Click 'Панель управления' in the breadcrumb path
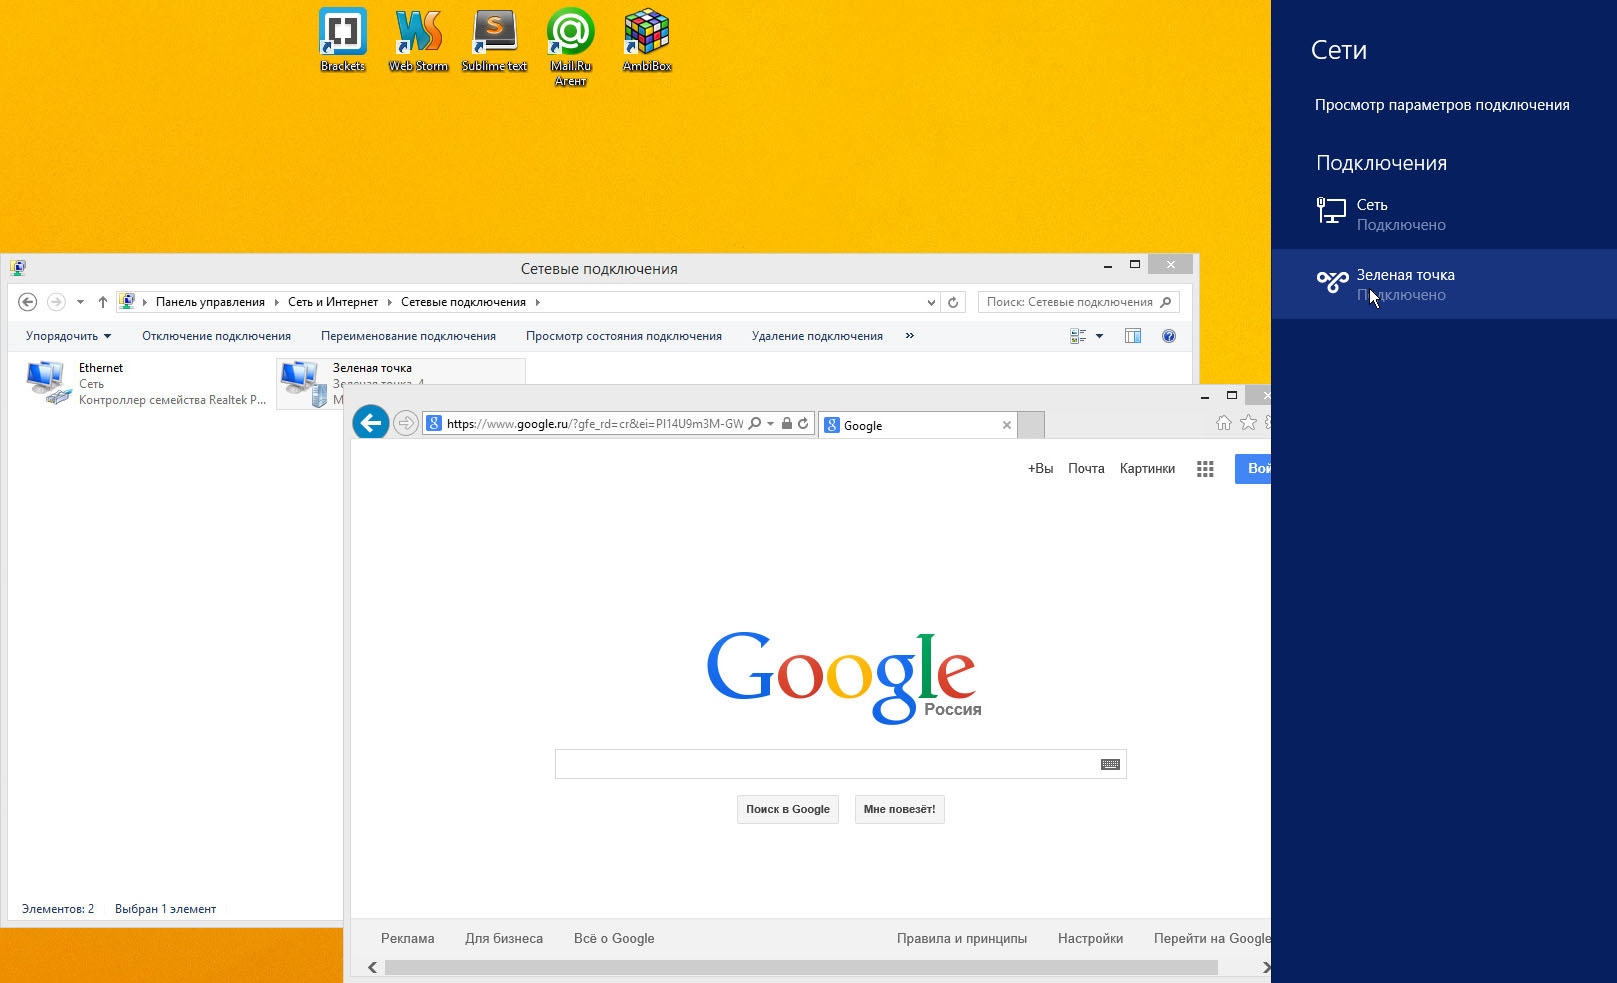Image resolution: width=1617 pixels, height=983 pixels. point(210,302)
